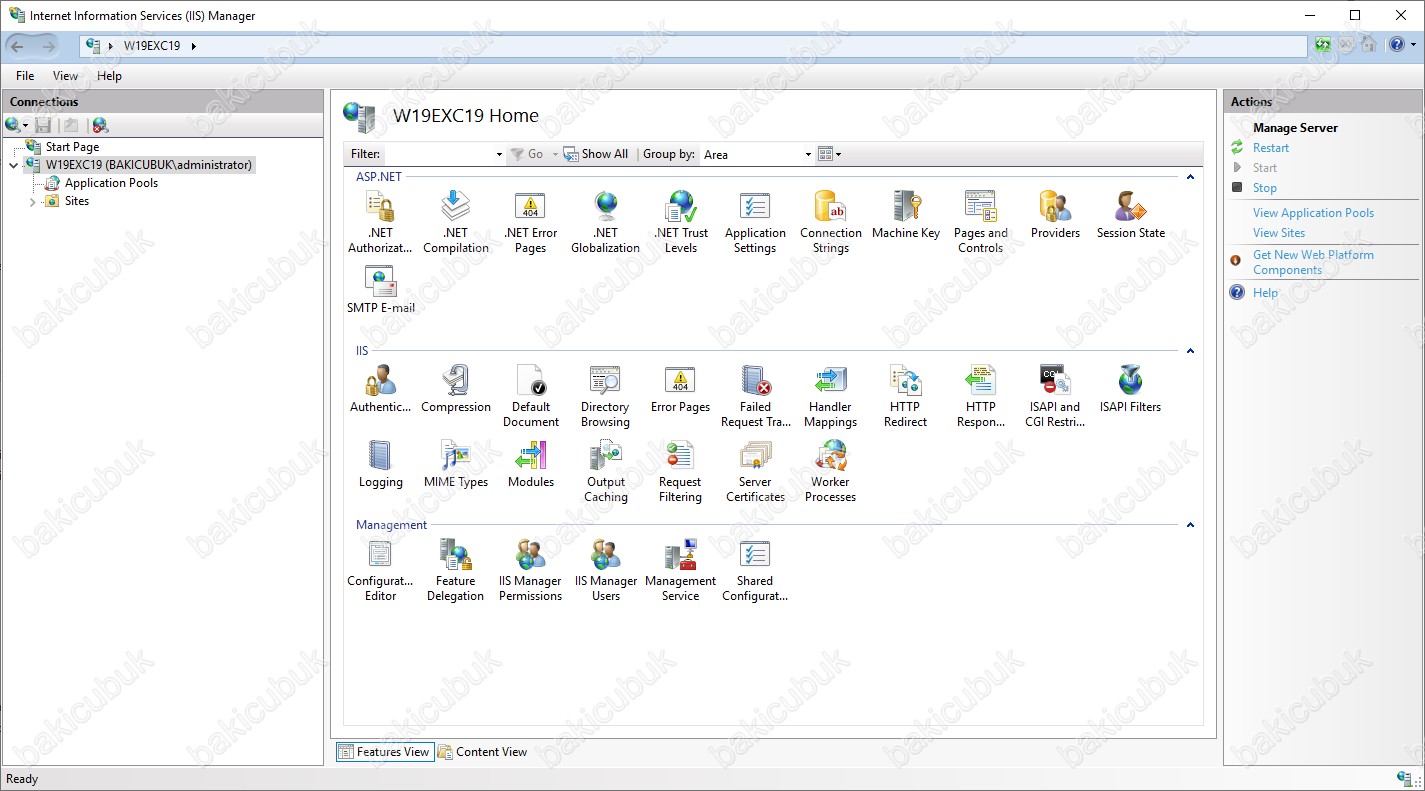The image size is (1425, 791).
Task: Open the Configuration Editor
Action: tap(380, 570)
